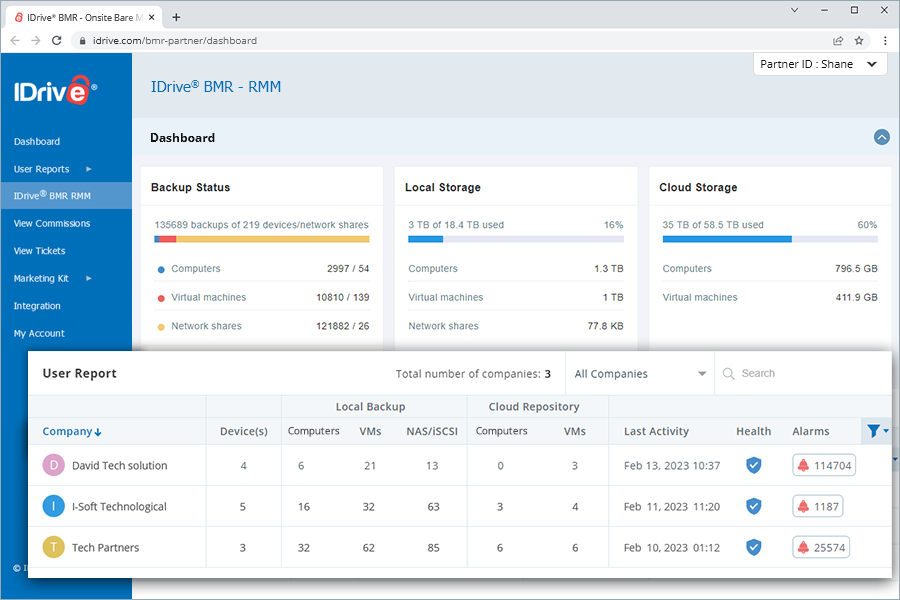Click the Search field in User Report
The image size is (900, 600).
point(804,374)
